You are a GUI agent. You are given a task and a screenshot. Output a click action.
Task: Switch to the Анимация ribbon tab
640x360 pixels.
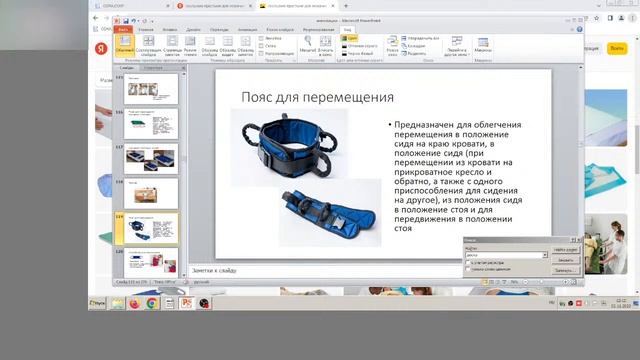click(248, 29)
